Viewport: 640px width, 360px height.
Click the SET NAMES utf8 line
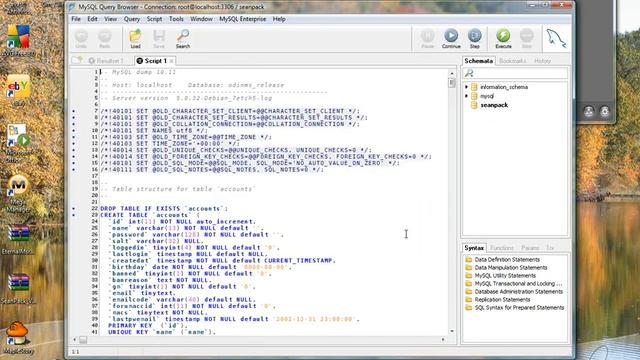[x=154, y=131]
